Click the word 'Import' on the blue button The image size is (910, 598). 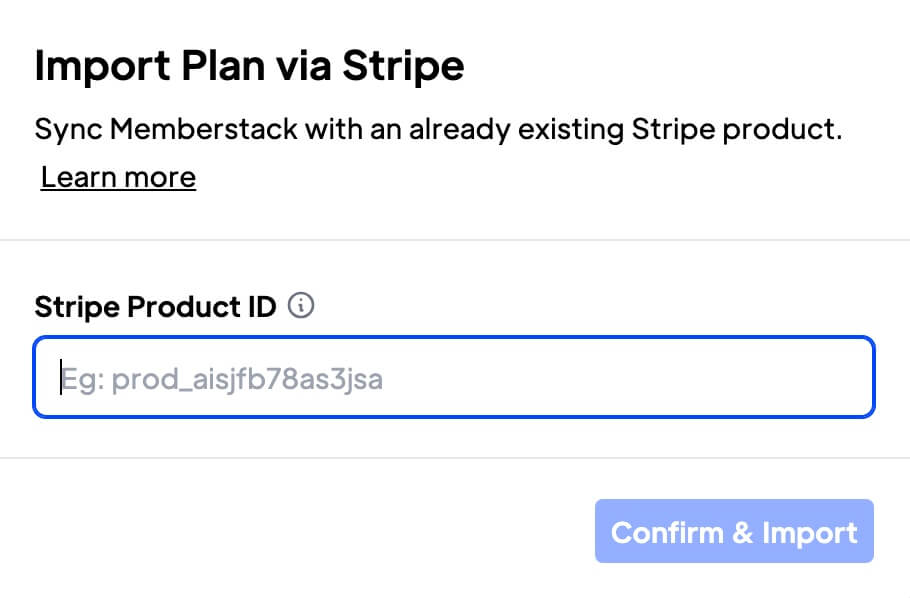(810, 533)
